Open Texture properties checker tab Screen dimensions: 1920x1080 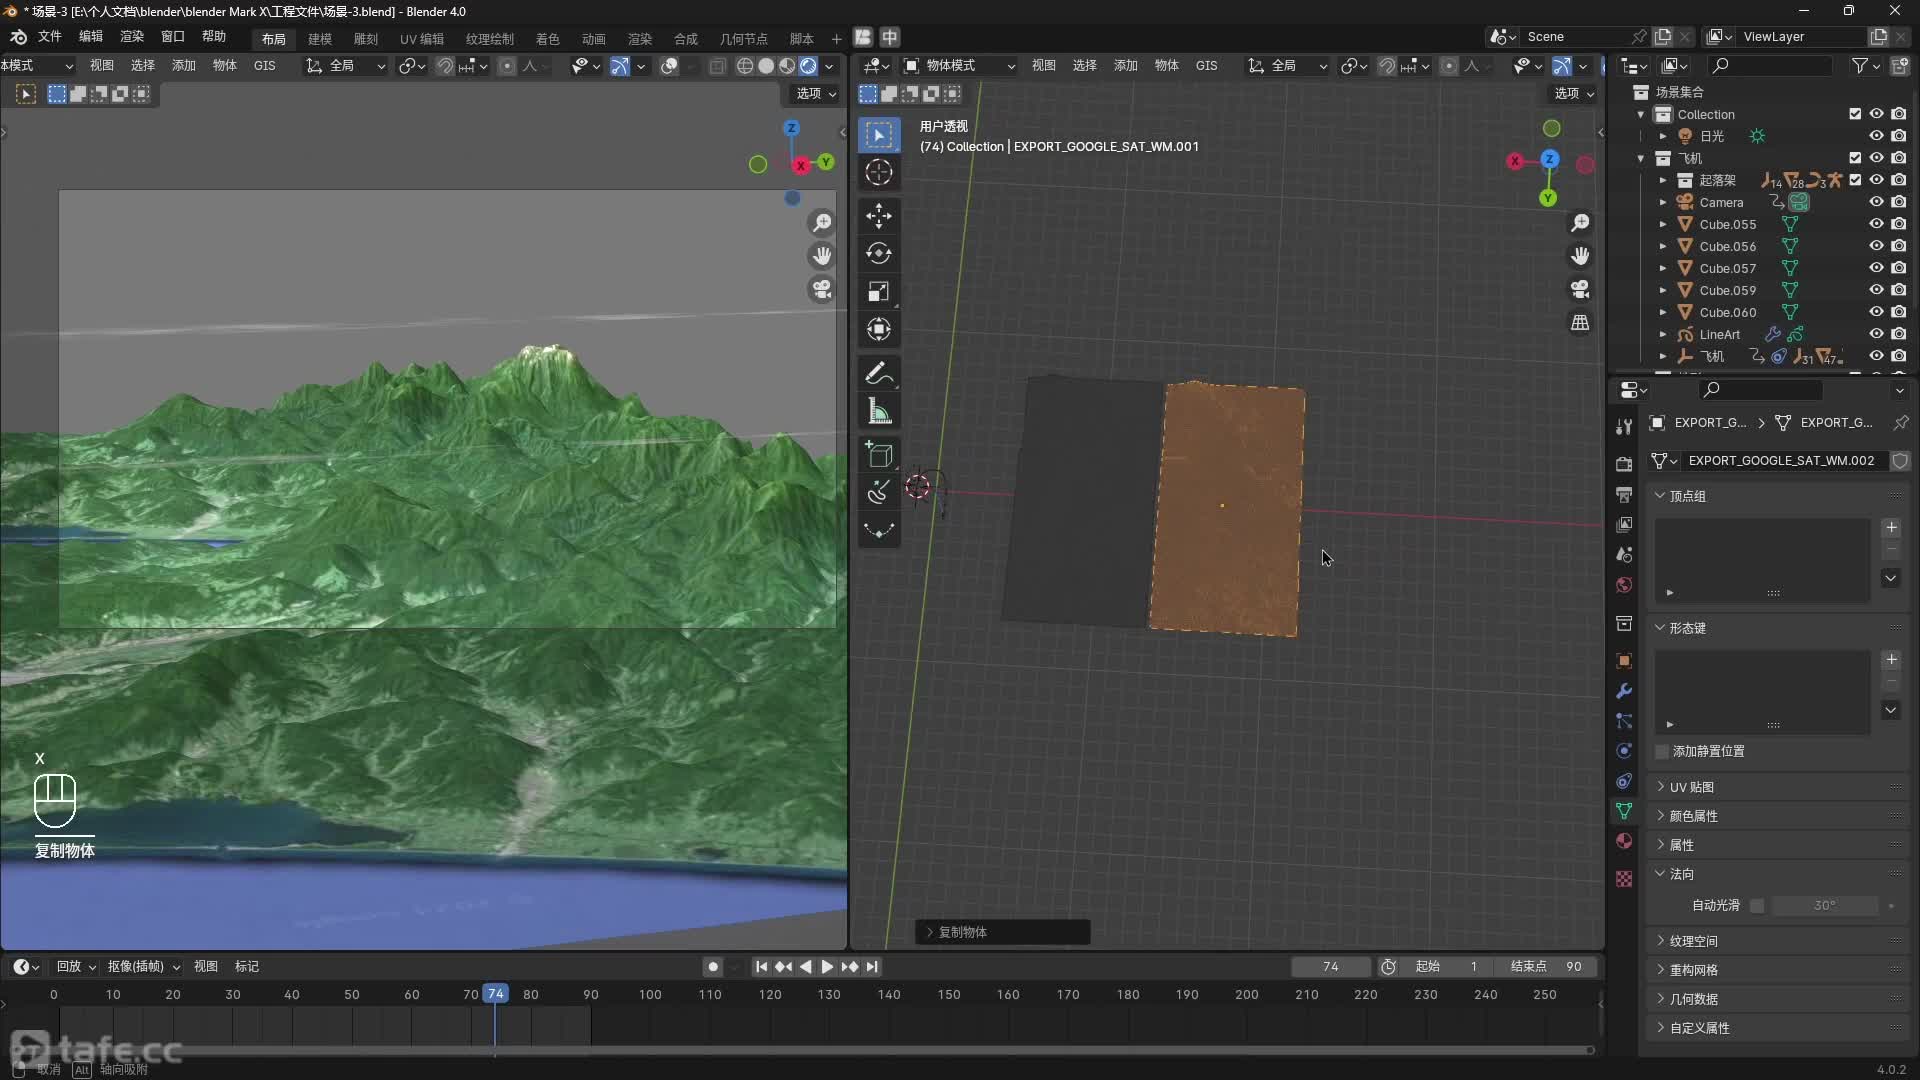coord(1624,879)
